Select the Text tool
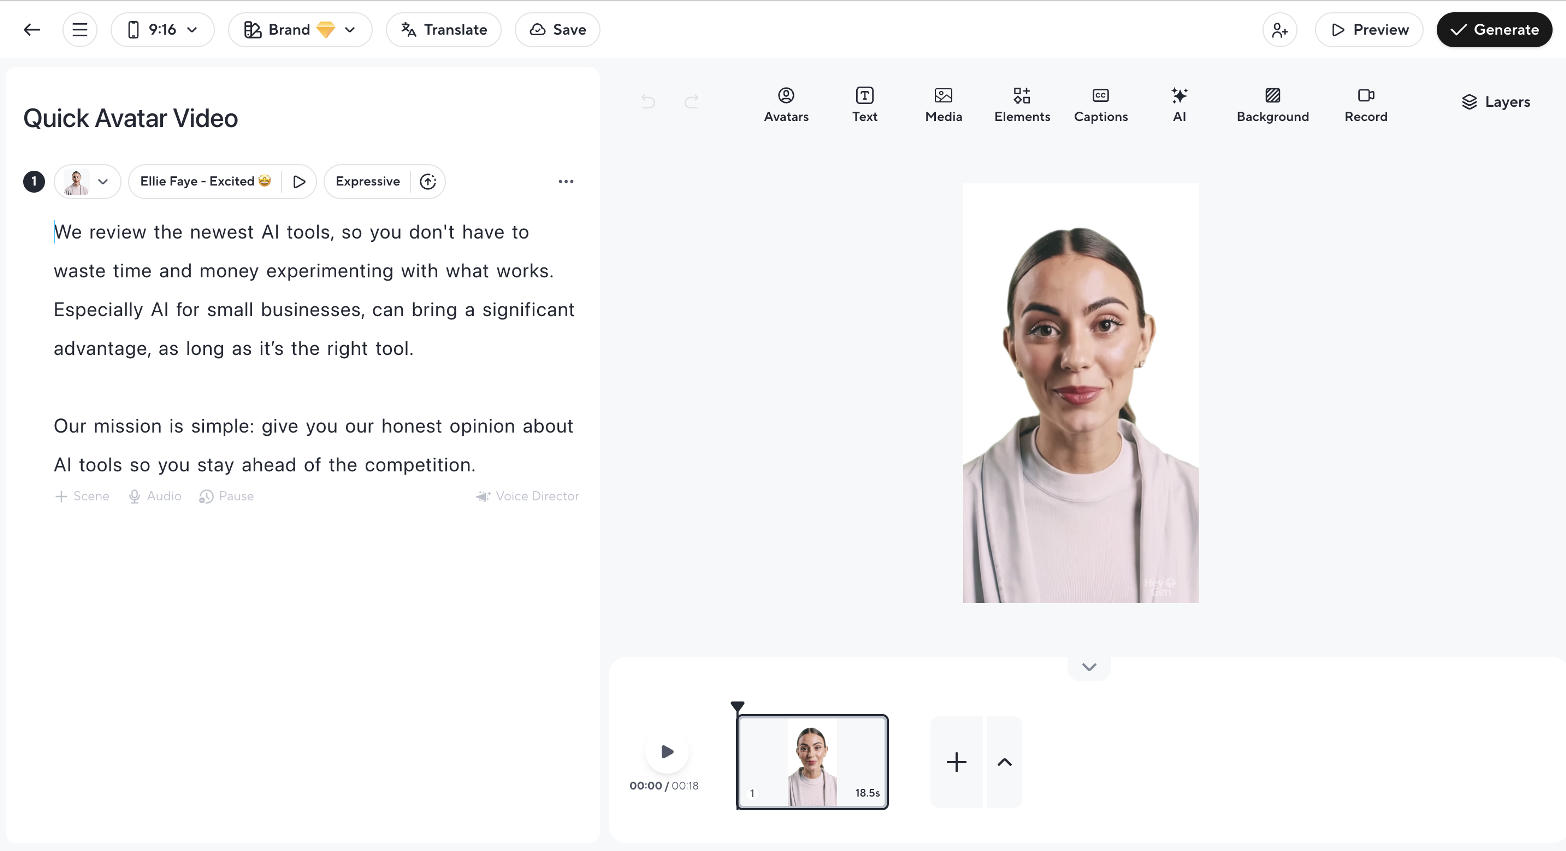Viewport: 1566px width, 851px height. tap(864, 104)
